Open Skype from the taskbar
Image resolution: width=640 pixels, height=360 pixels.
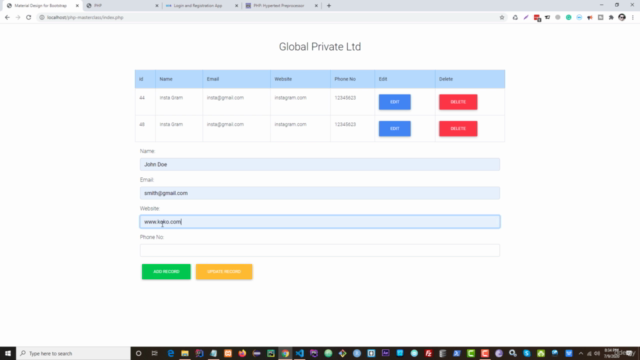[527, 353]
